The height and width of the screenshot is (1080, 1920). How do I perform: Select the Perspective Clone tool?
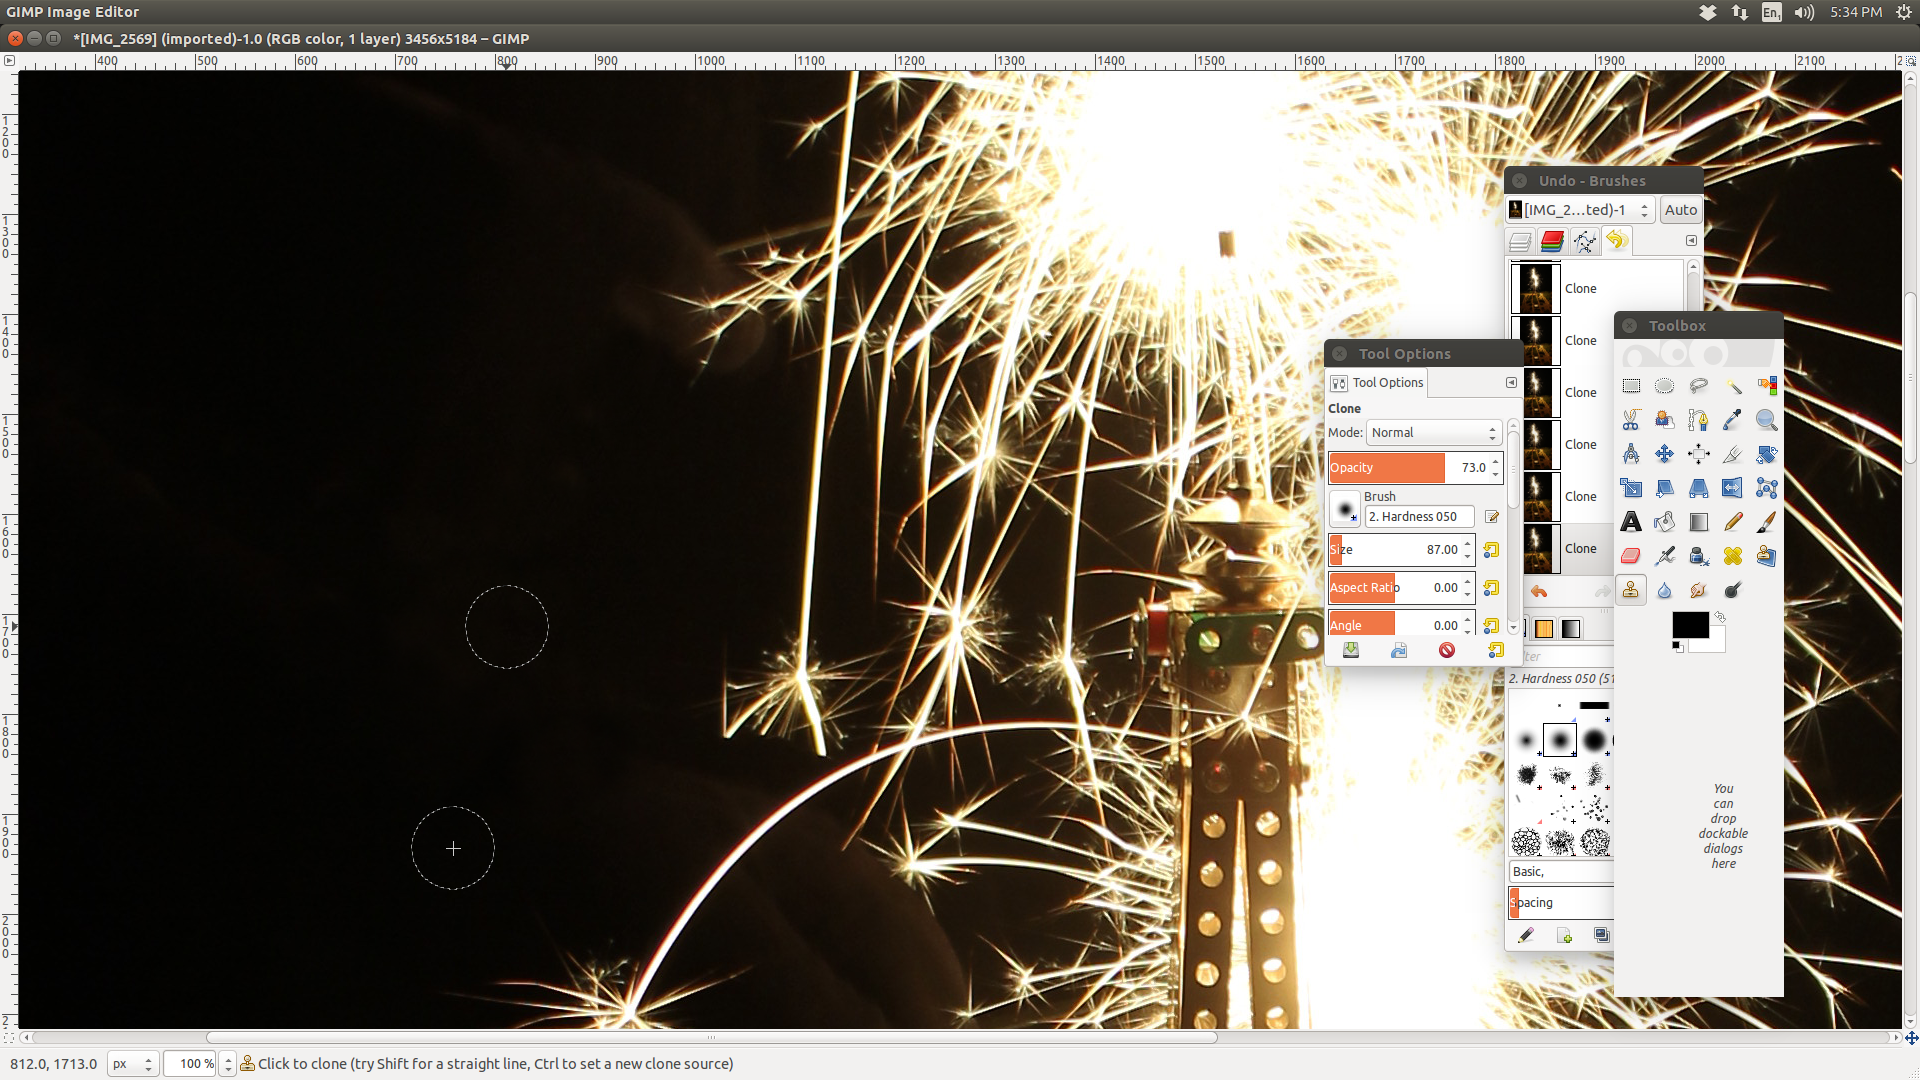point(1767,556)
